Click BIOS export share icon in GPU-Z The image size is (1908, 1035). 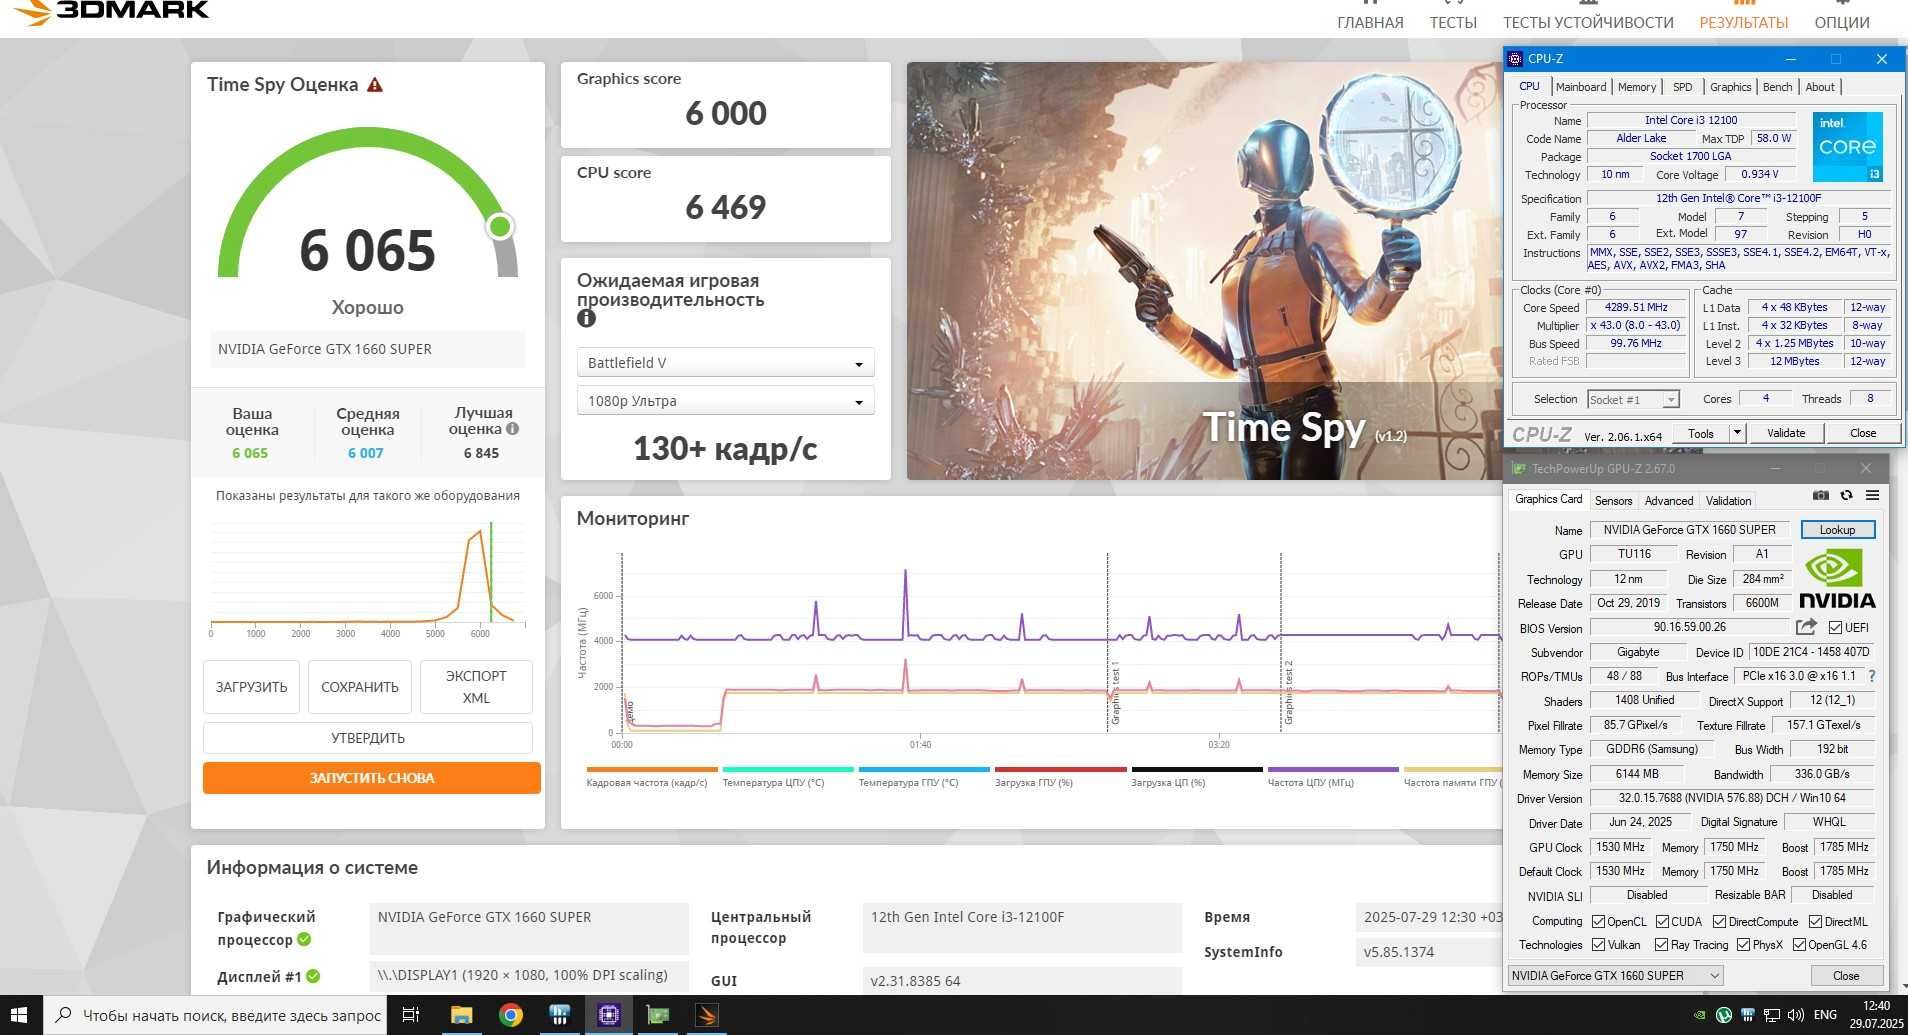click(x=1806, y=627)
